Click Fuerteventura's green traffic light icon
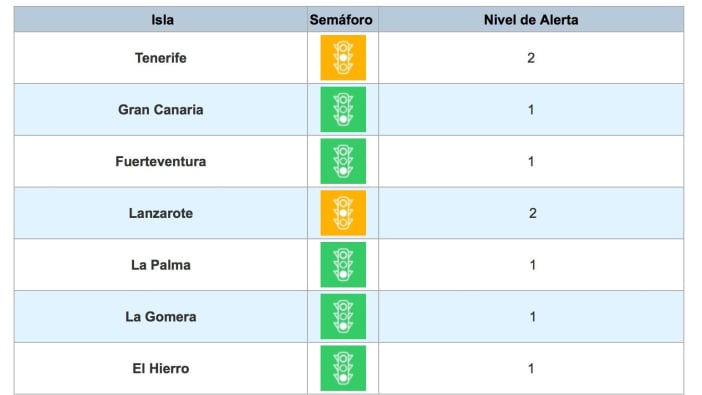The height and width of the screenshot is (395, 702). 343,161
